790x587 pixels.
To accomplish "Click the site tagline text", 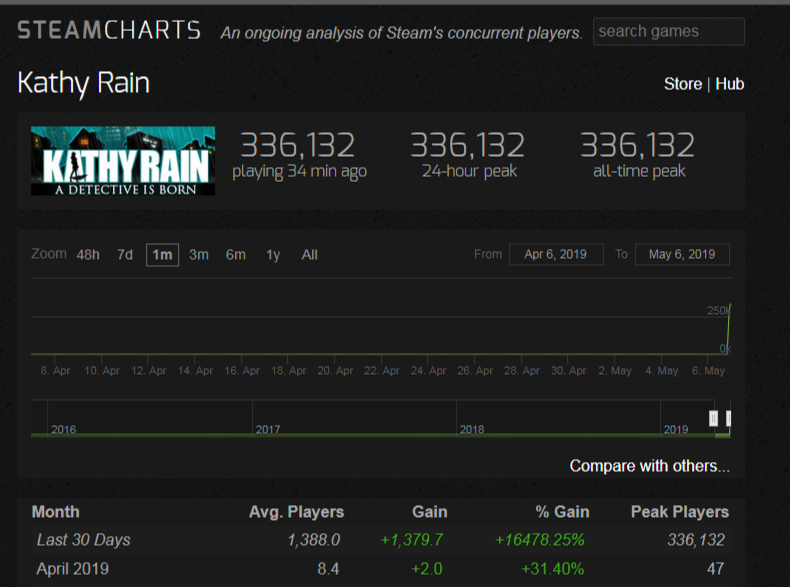I will point(402,33).
